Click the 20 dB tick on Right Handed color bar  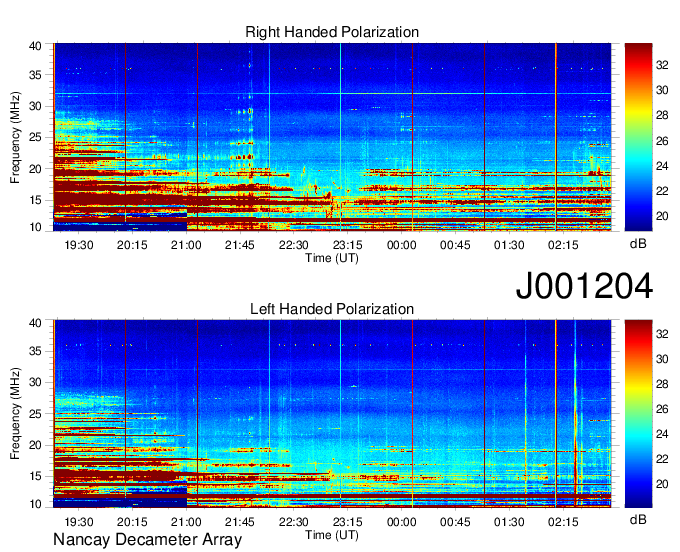(662, 216)
